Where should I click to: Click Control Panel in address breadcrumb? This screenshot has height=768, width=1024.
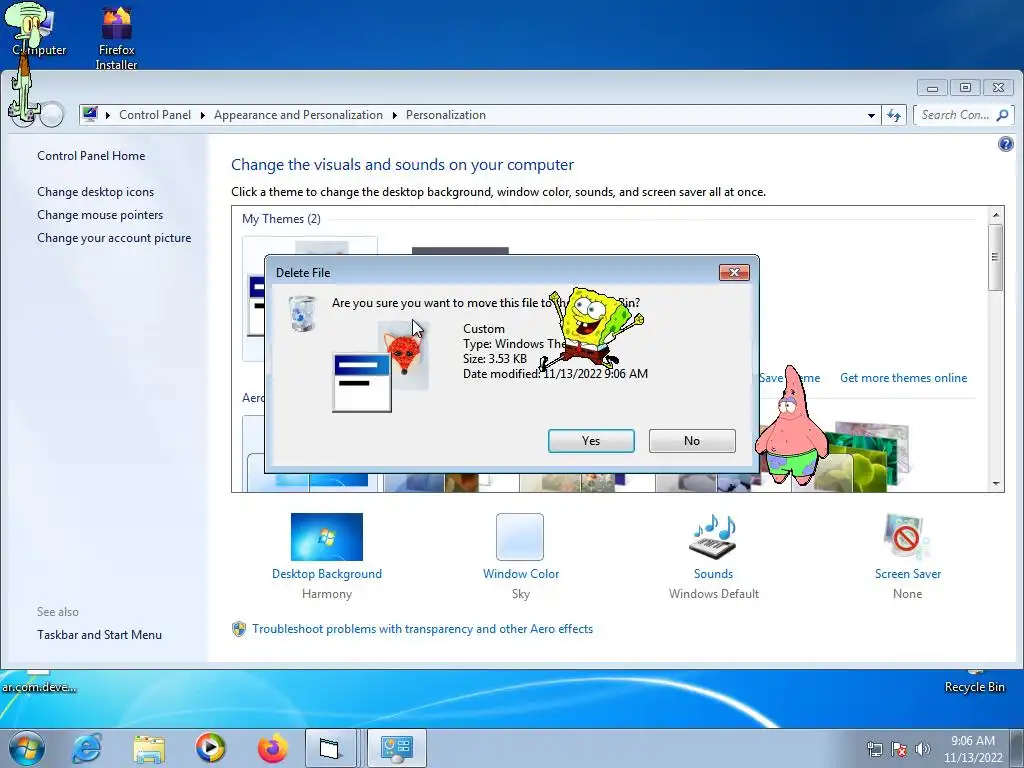click(x=155, y=115)
